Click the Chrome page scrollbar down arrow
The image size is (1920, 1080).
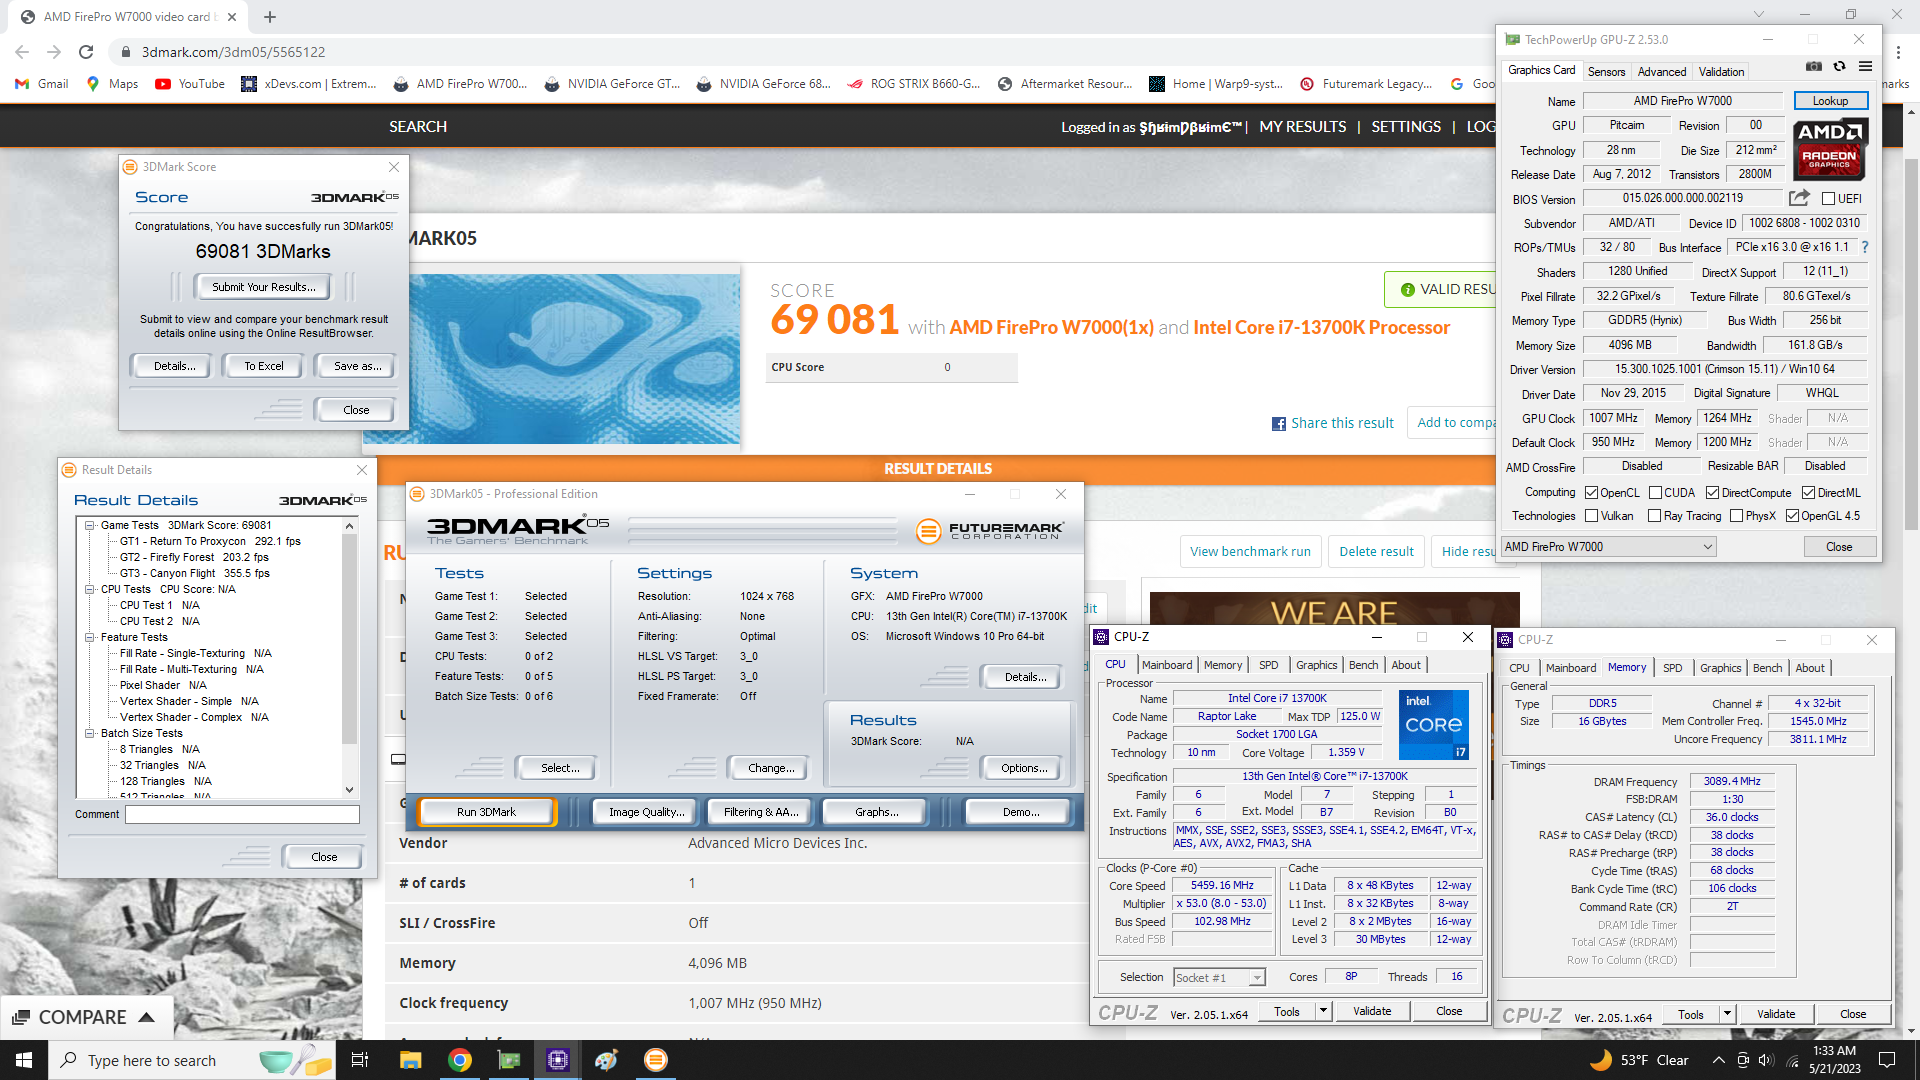[x=1911, y=1031]
